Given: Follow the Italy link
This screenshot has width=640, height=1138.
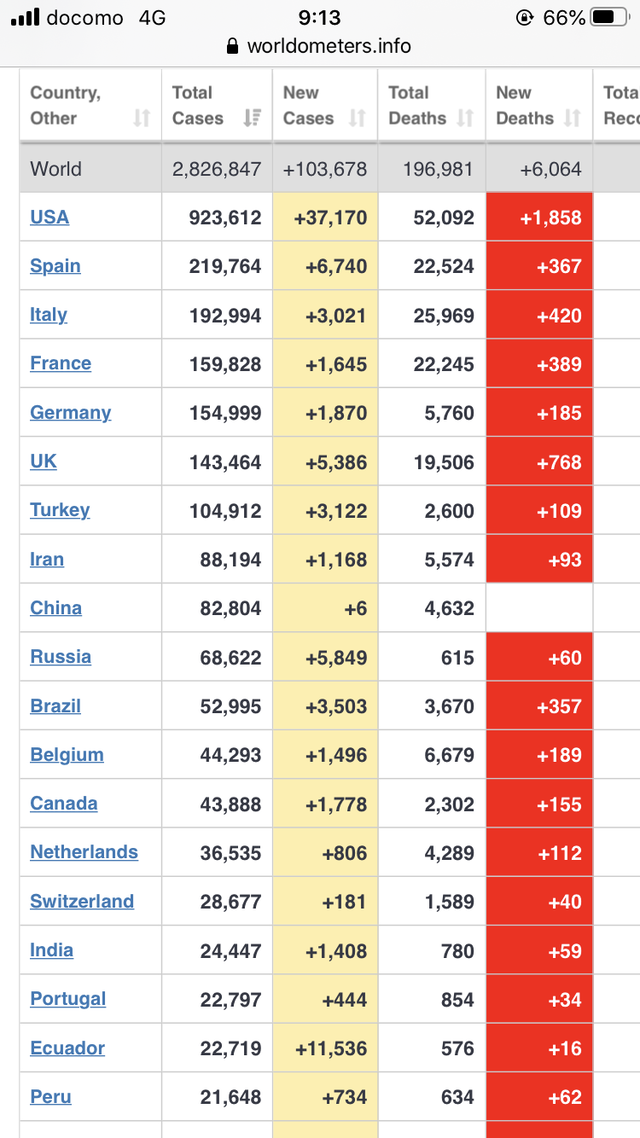Looking at the screenshot, I should pos(49,314).
